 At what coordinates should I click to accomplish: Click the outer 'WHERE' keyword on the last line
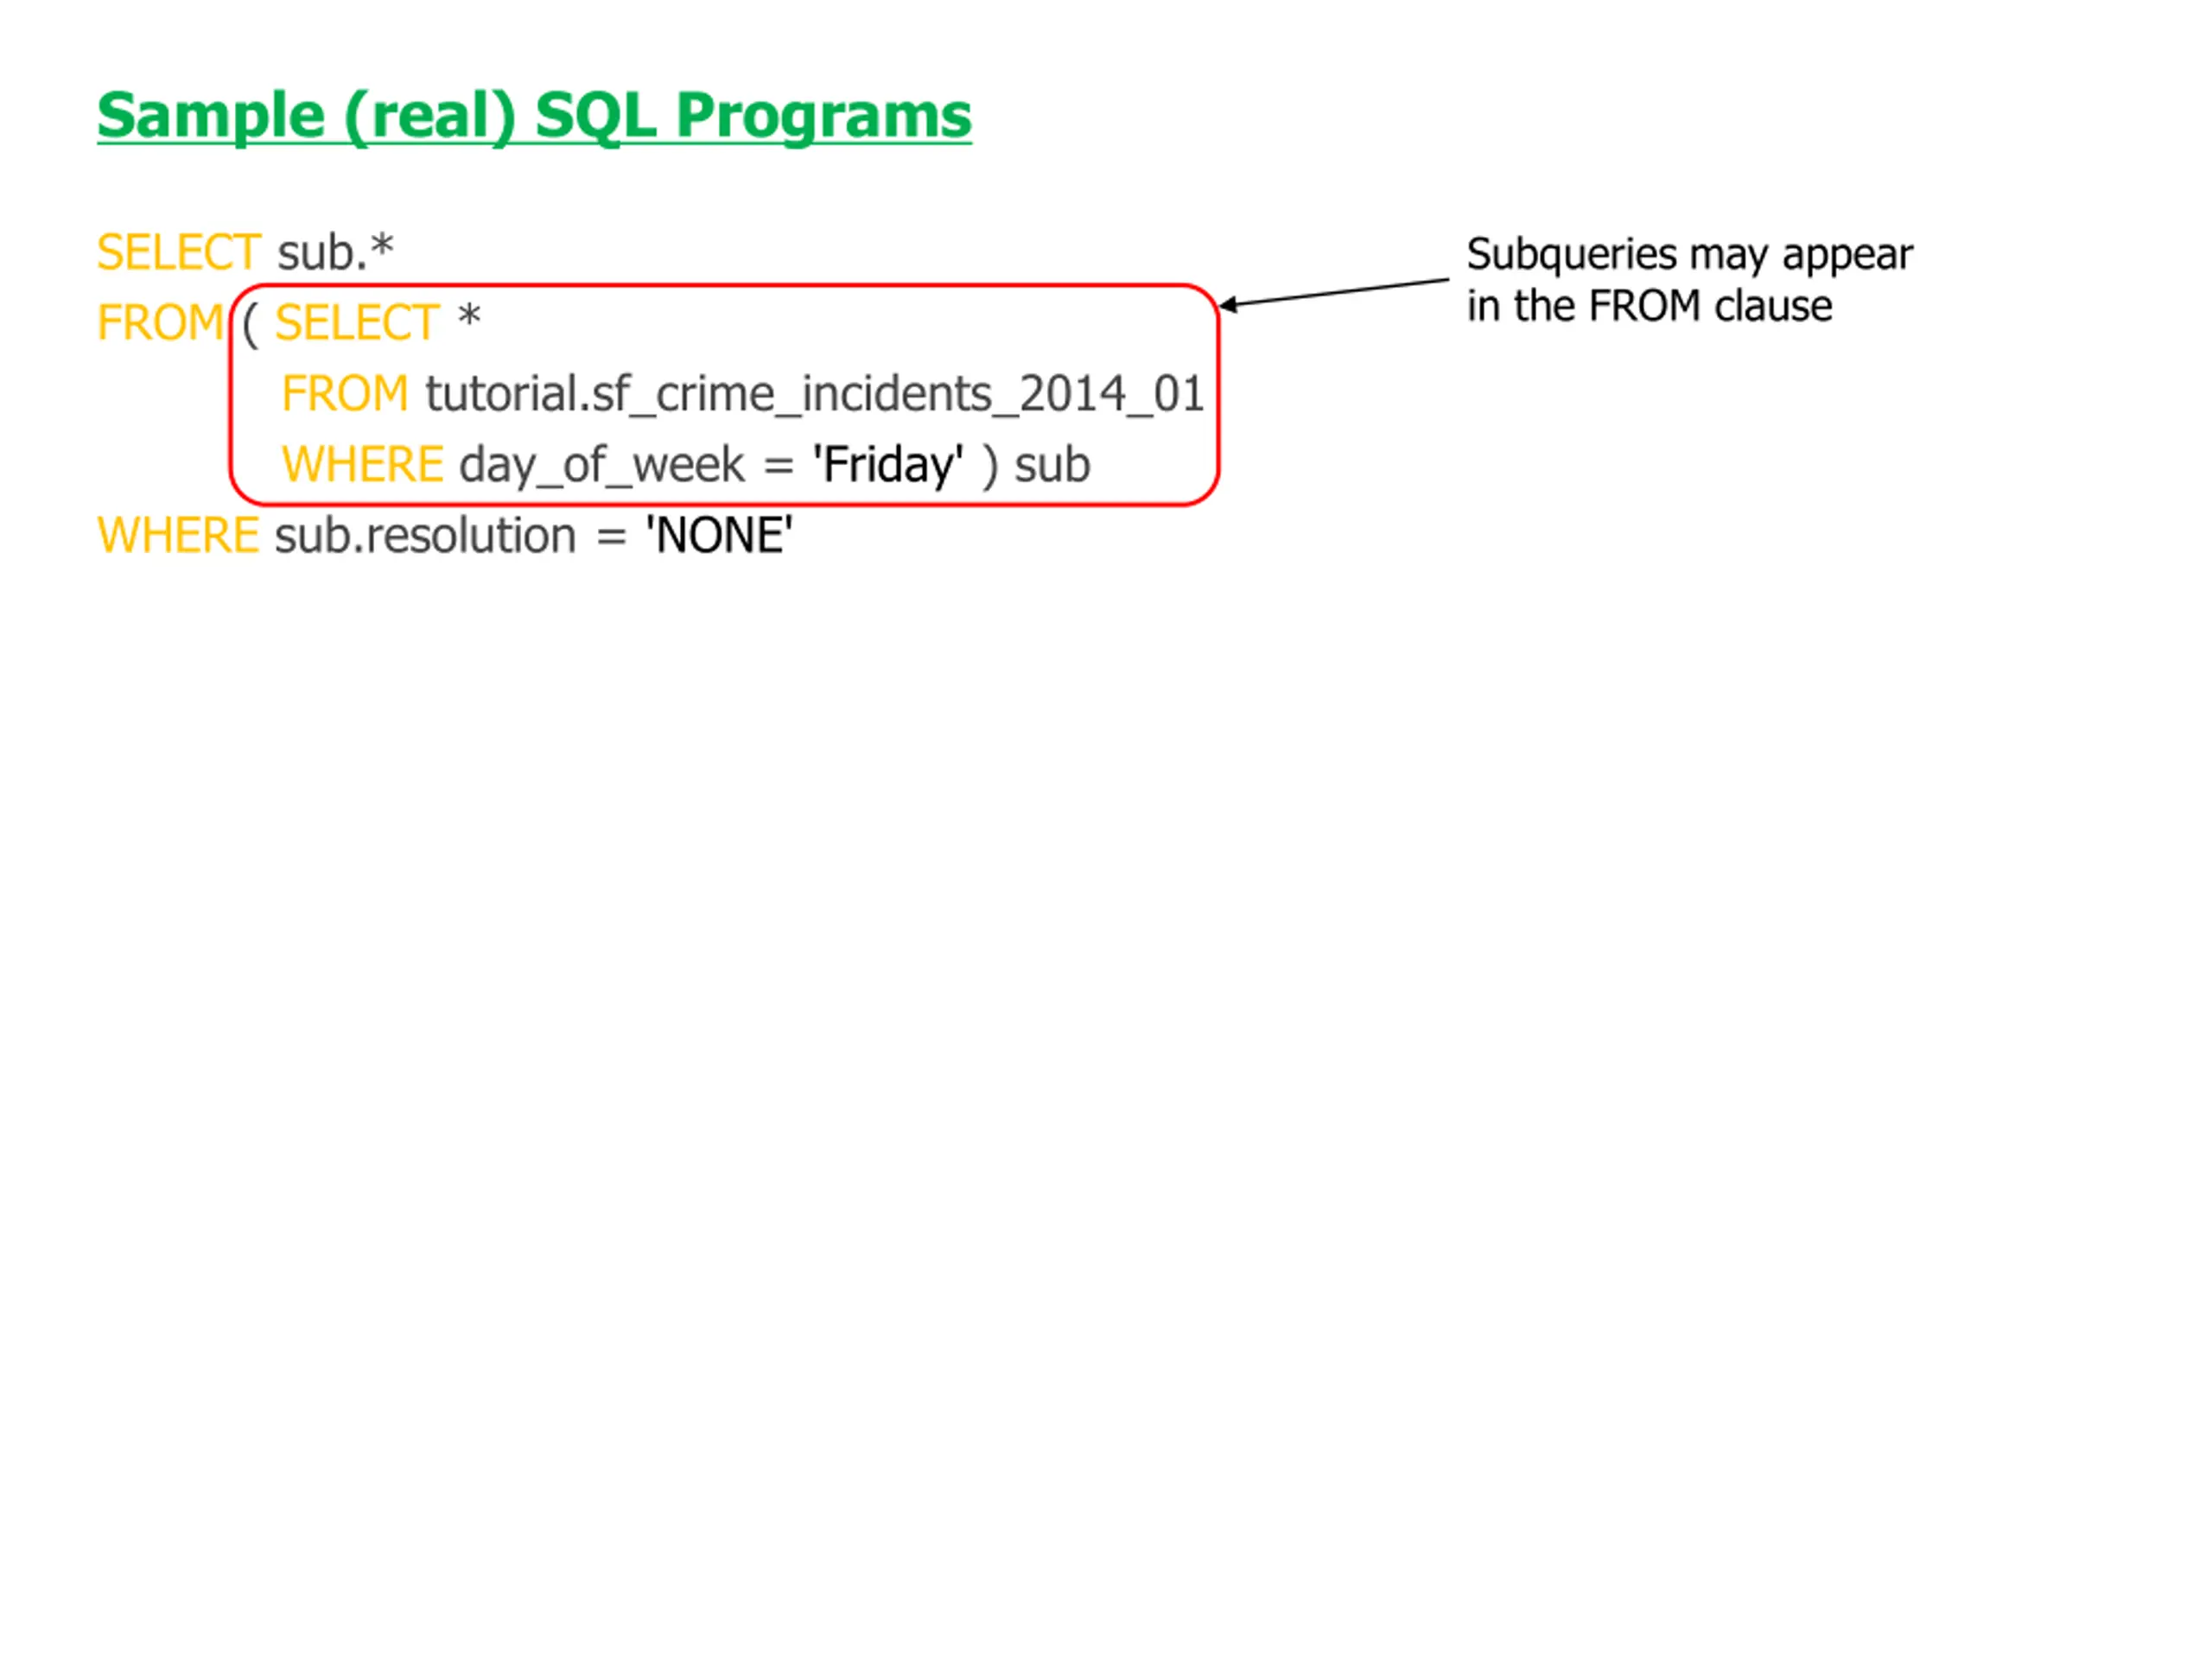[x=178, y=536]
